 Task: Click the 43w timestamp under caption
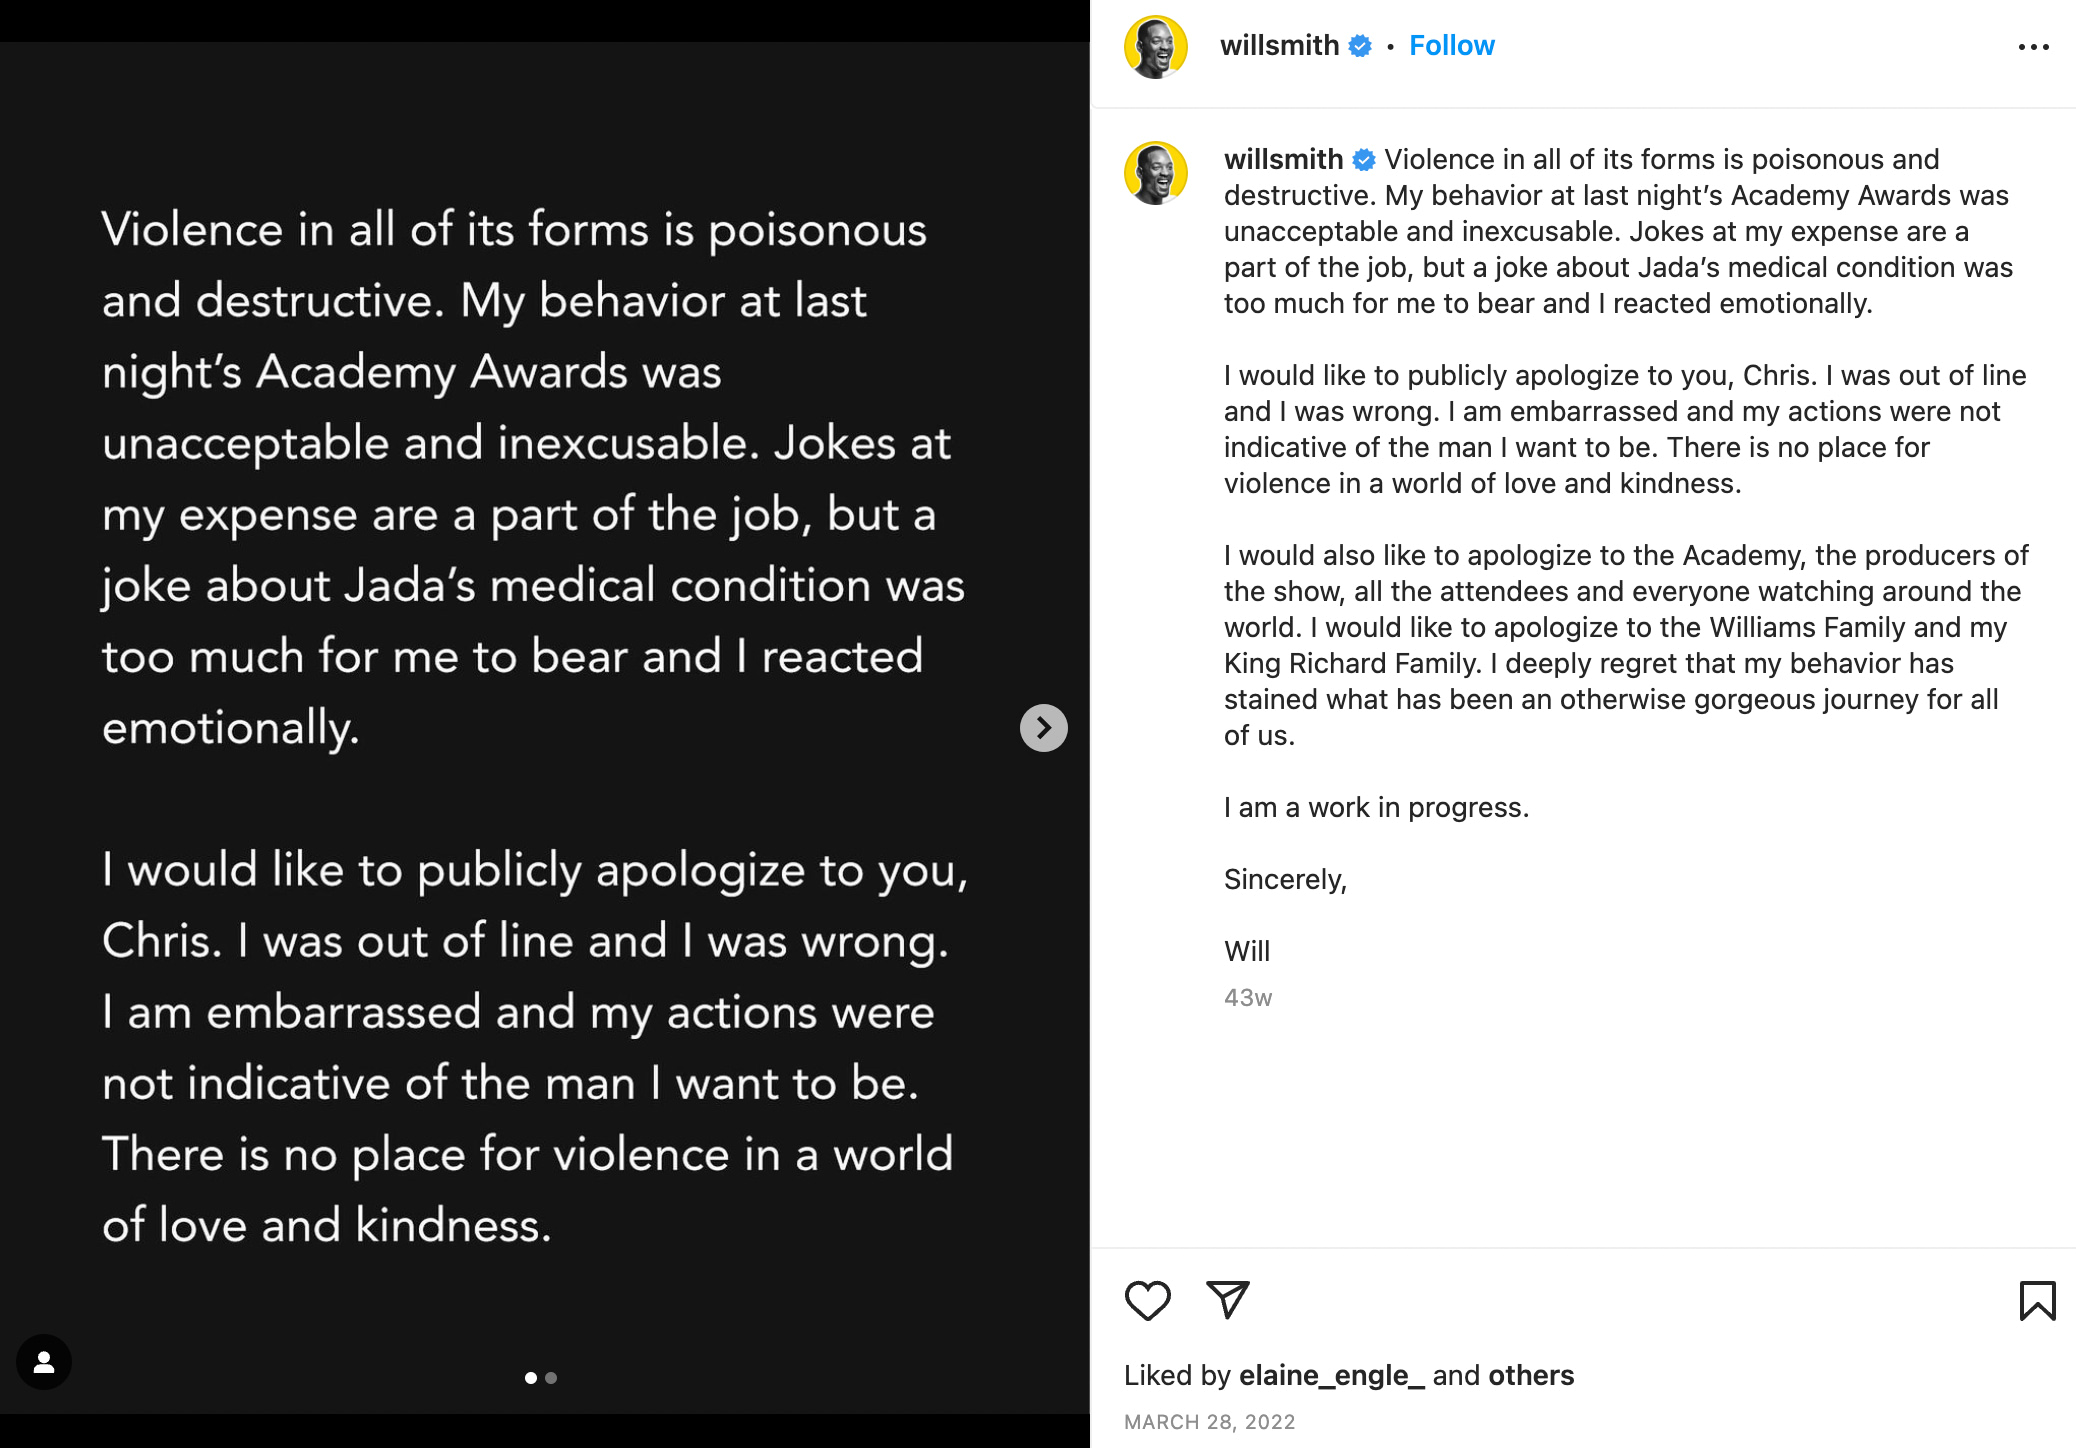click(1248, 998)
